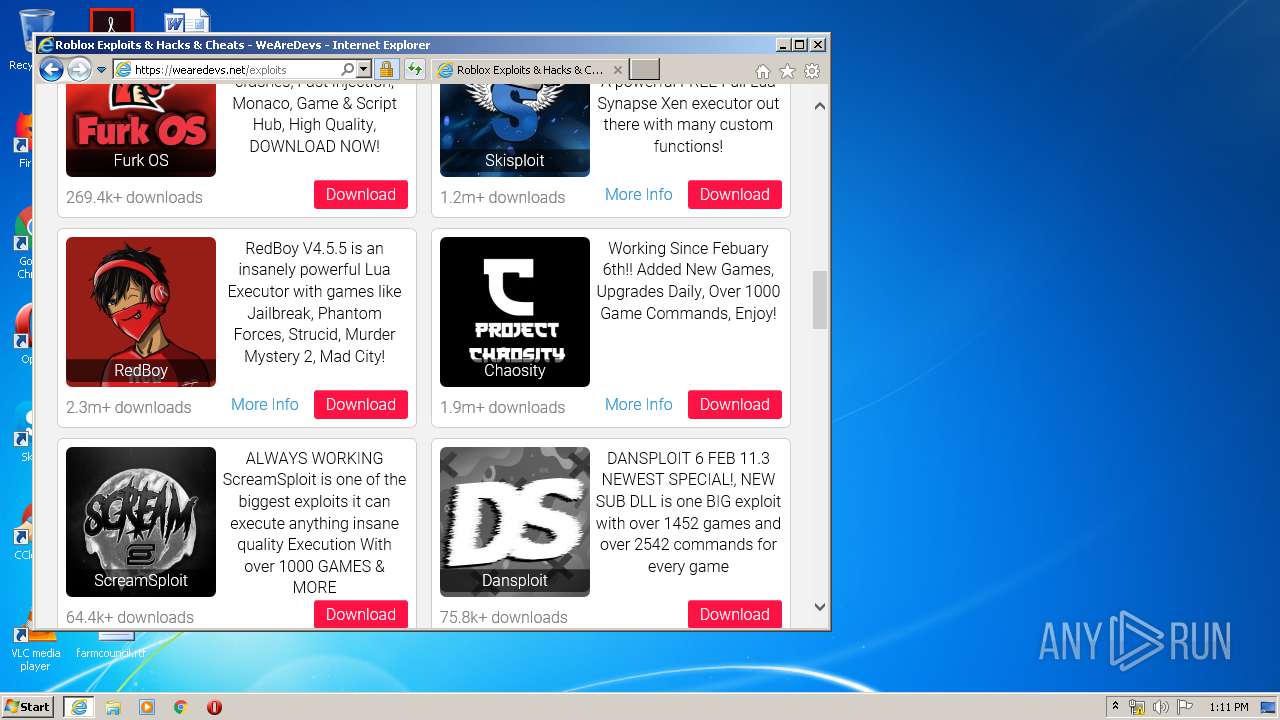Click the IE Forward arrow button

[79, 70]
